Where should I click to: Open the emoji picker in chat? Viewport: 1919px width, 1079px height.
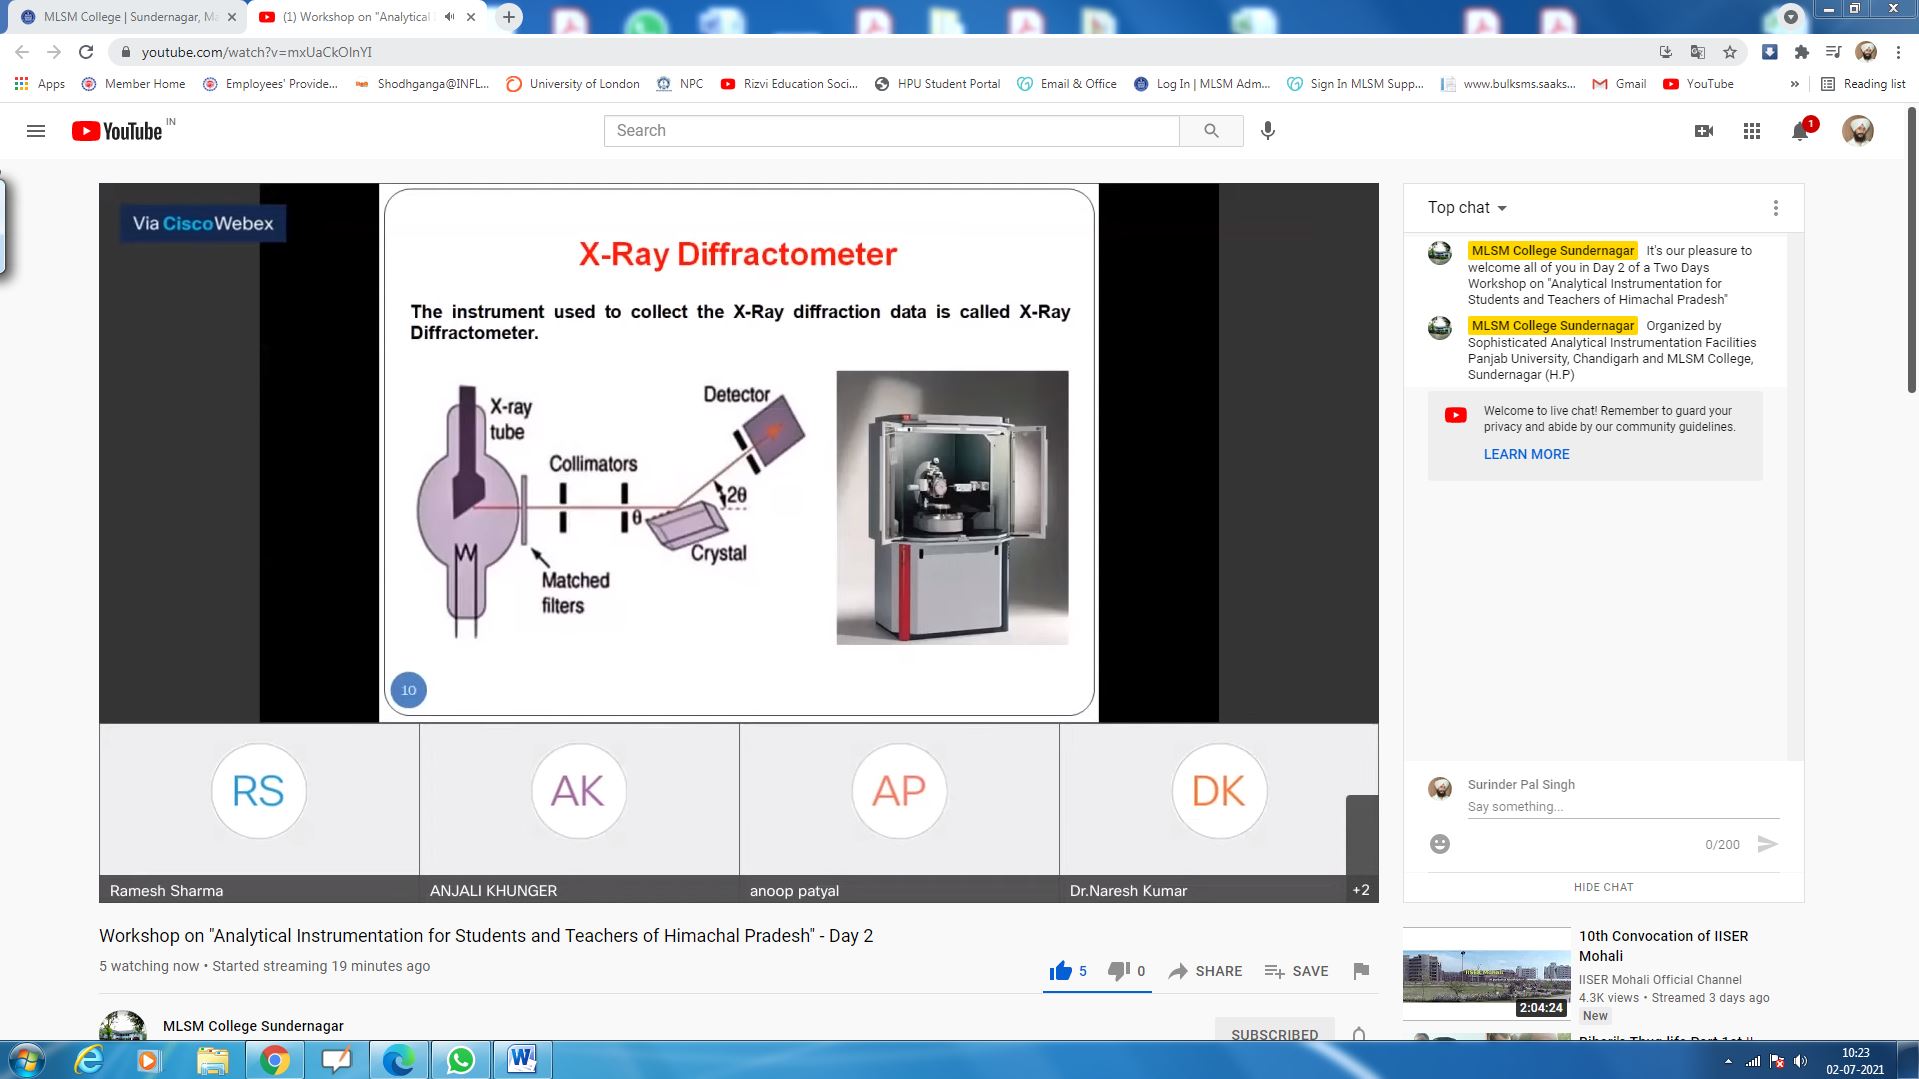(x=1440, y=844)
